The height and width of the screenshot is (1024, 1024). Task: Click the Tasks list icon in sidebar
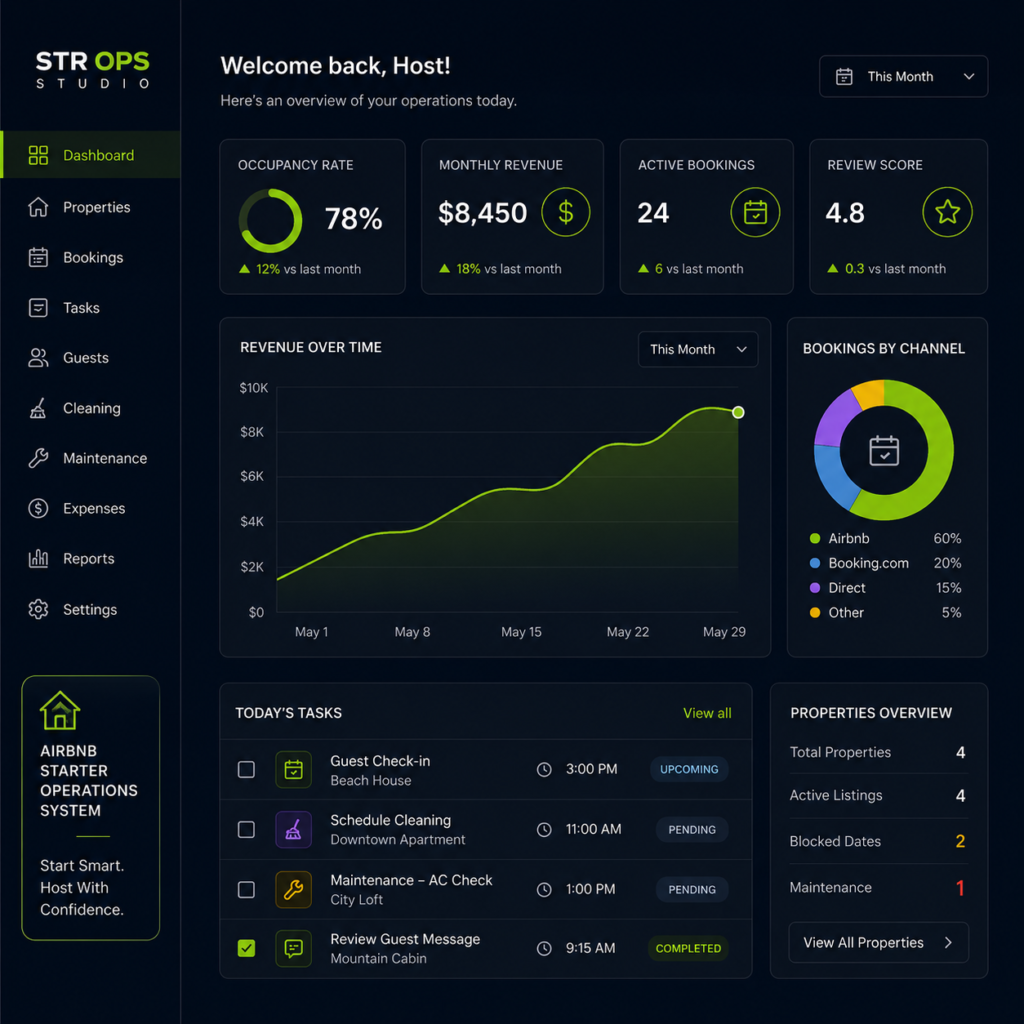[38, 308]
